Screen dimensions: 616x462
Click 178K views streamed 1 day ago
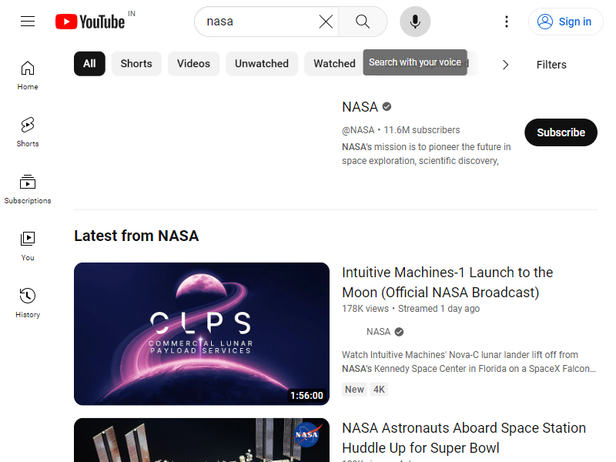click(x=411, y=309)
